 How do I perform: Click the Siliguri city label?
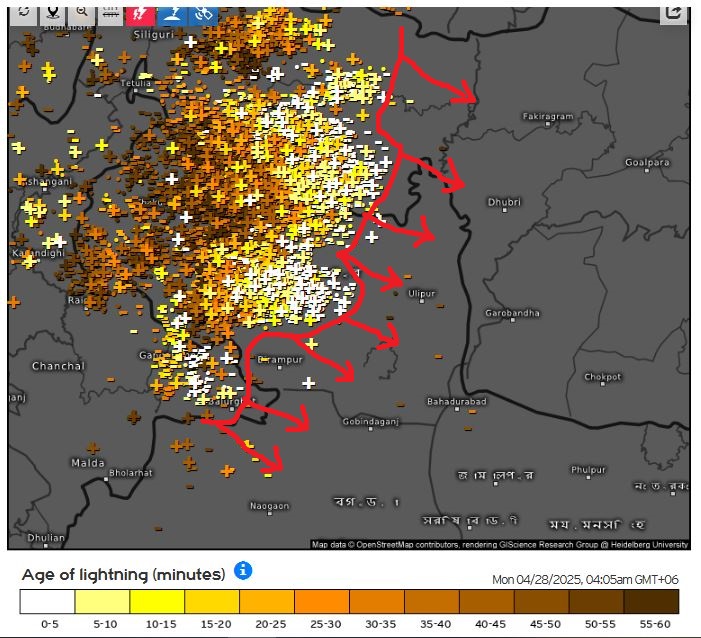(153, 34)
